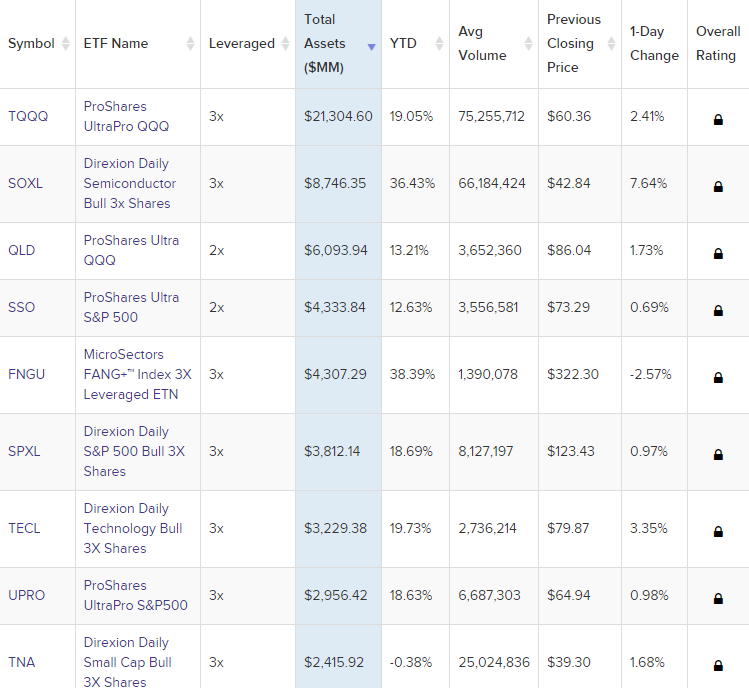Click lock icon in TECL row

(x=718, y=532)
